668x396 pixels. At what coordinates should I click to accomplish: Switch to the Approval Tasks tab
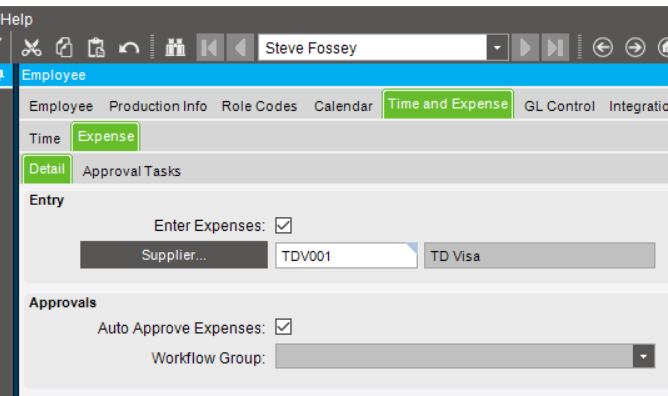(132, 171)
